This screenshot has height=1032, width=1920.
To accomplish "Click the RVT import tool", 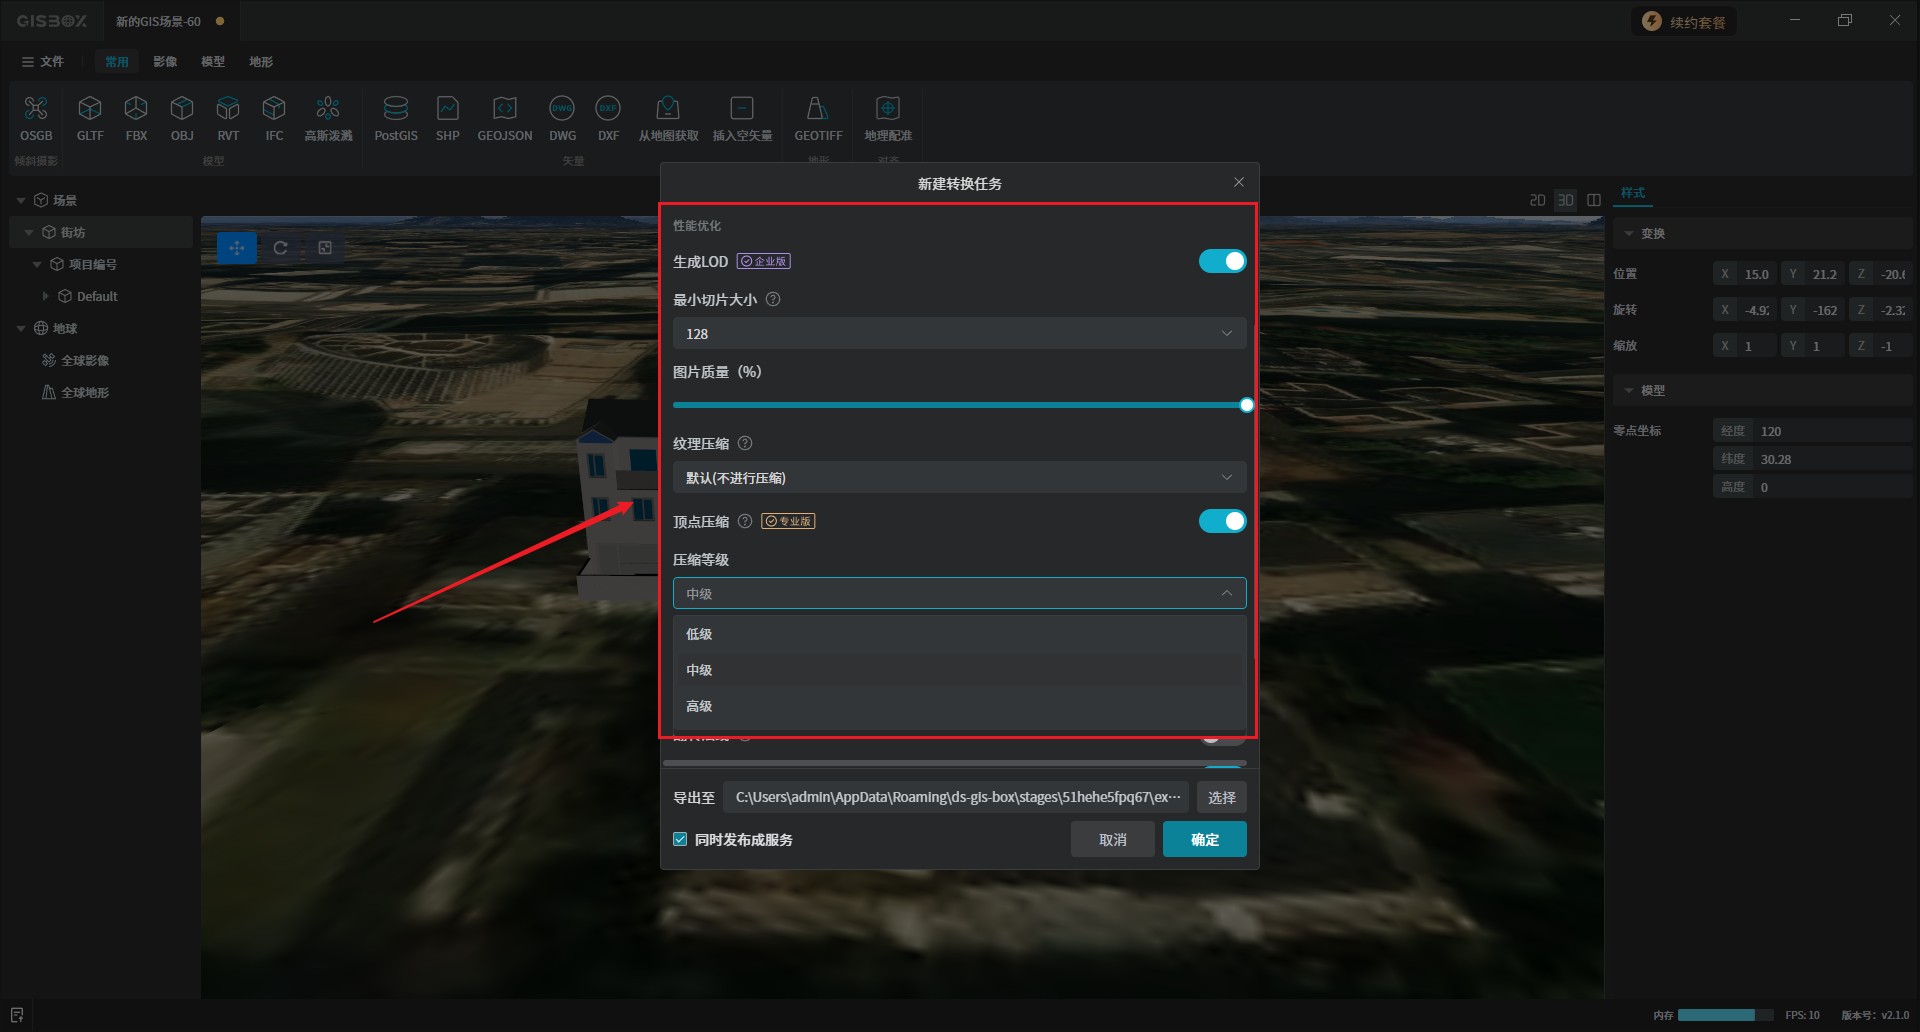I will click(x=228, y=109).
